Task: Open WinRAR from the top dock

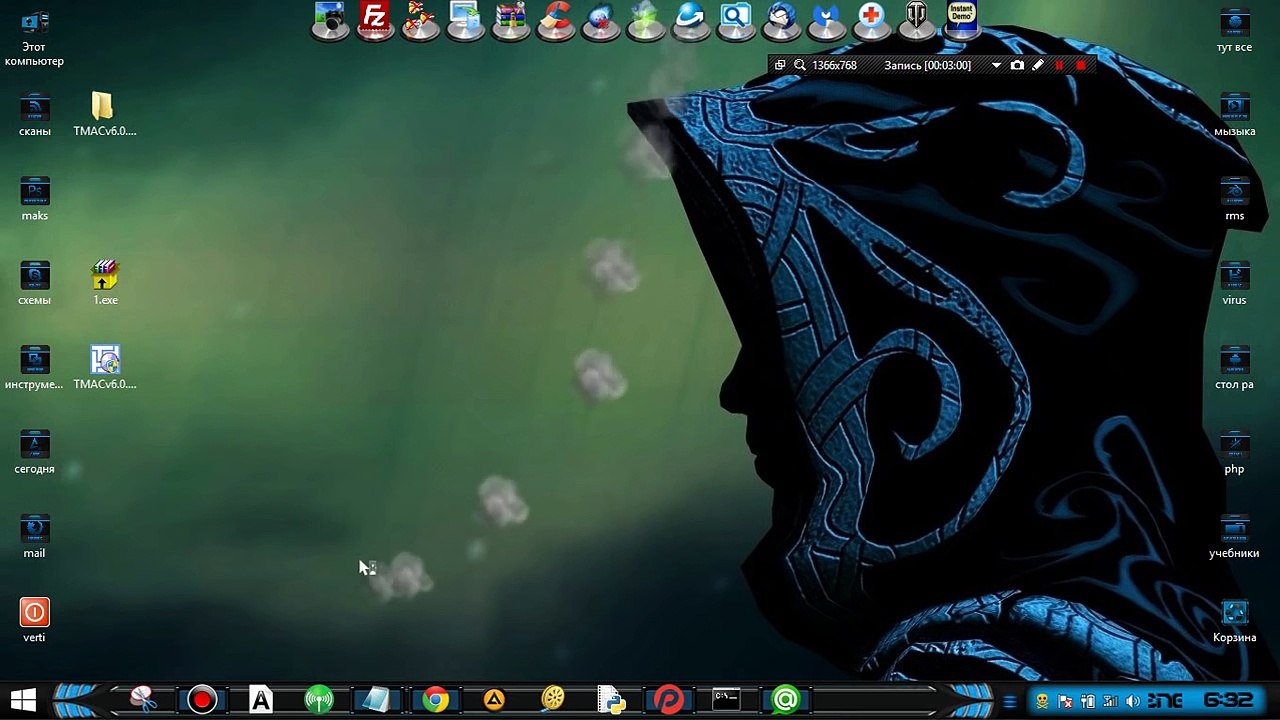Action: coord(511,19)
